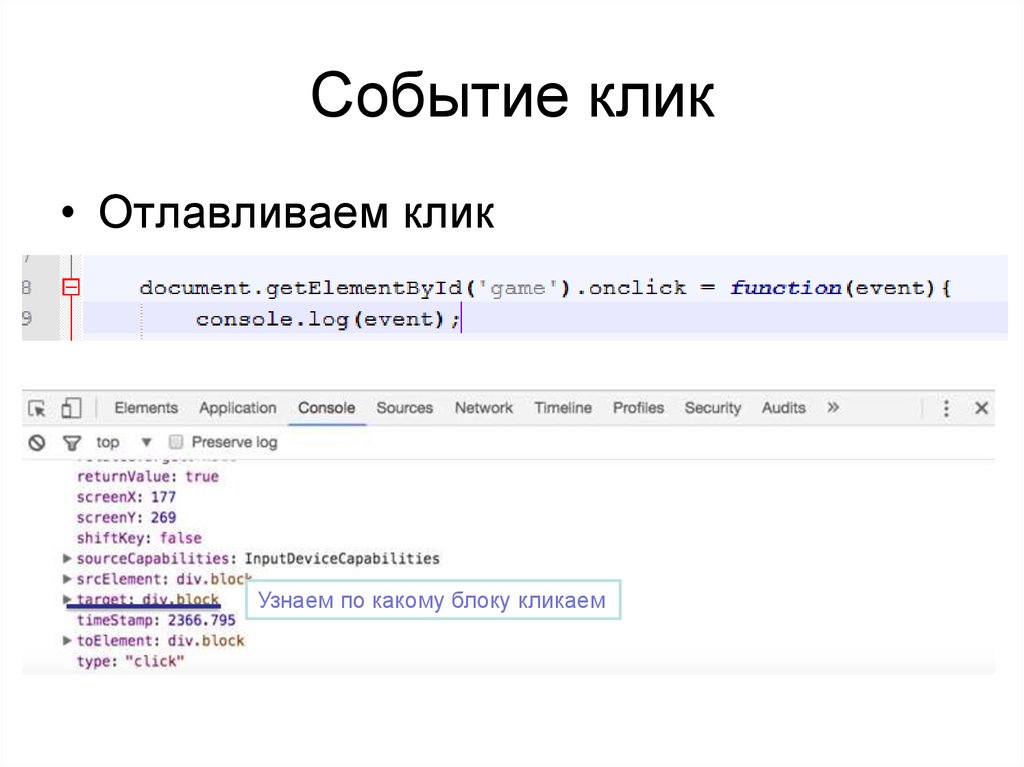Select the inspect element cursor tool
The height and width of the screenshot is (767, 1024).
click(34, 408)
